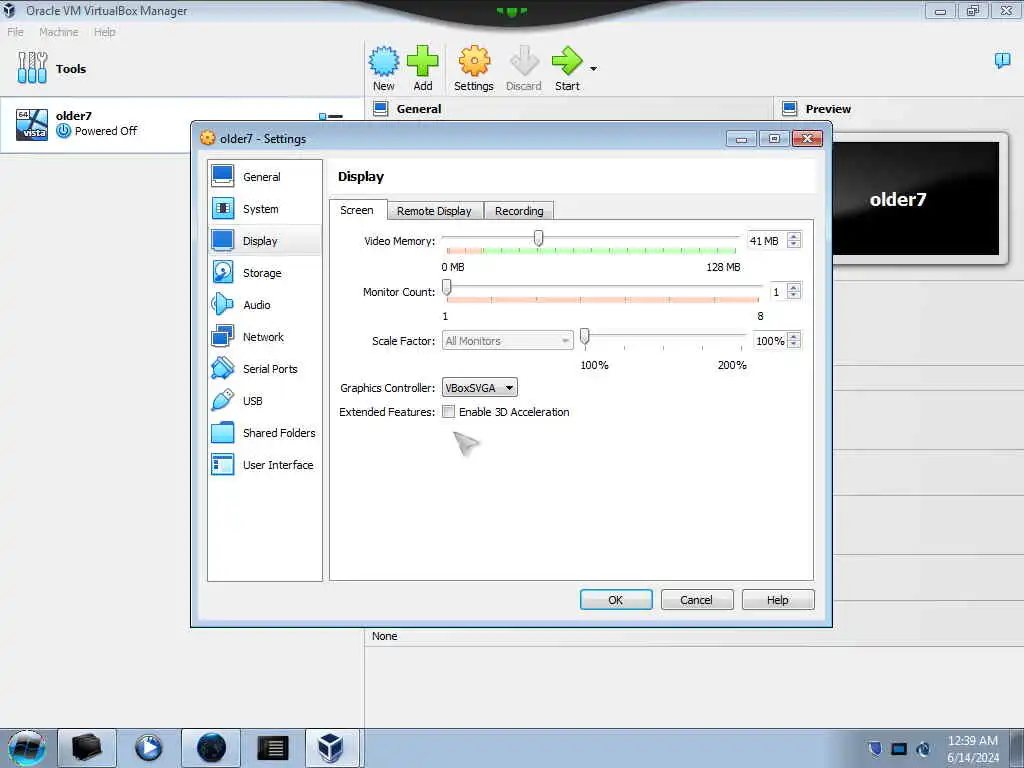Screen dimensions: 1024x768
Task: Click the New machine toolbar icon
Action: pyautogui.click(x=383, y=69)
